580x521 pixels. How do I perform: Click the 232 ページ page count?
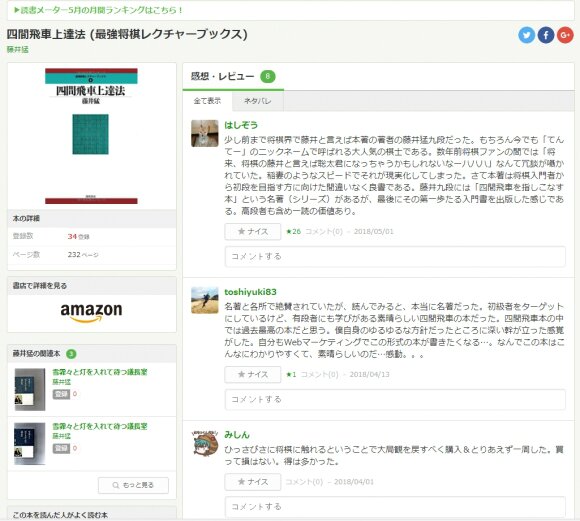click(83, 255)
